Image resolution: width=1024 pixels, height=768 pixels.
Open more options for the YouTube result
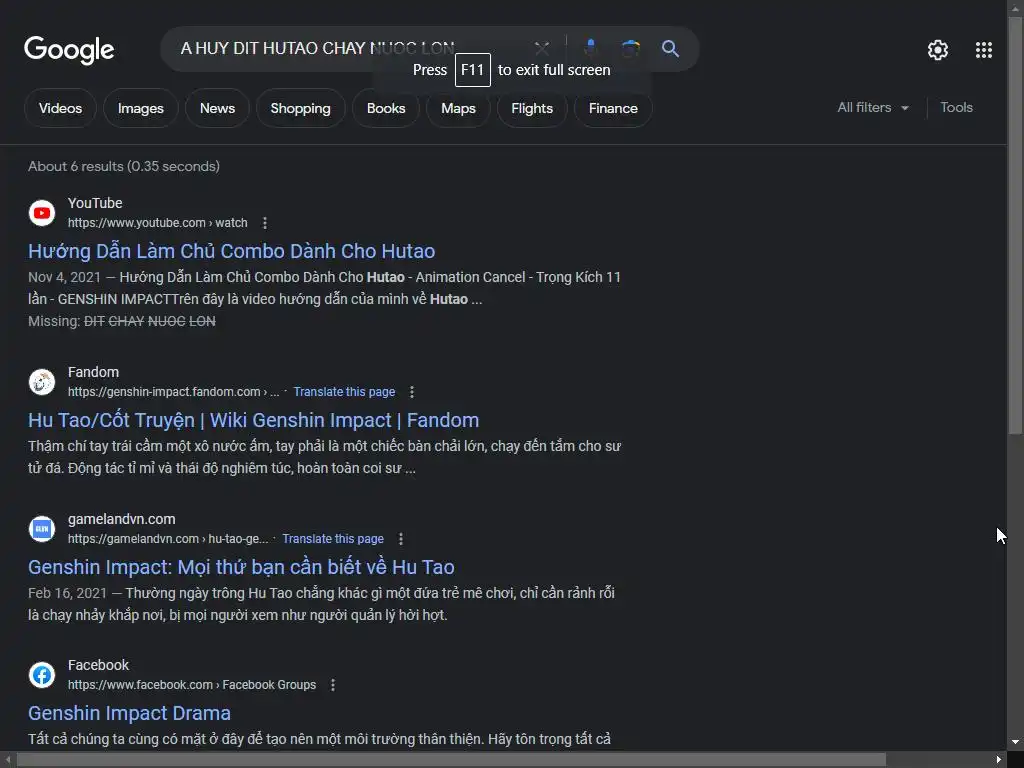click(x=264, y=223)
